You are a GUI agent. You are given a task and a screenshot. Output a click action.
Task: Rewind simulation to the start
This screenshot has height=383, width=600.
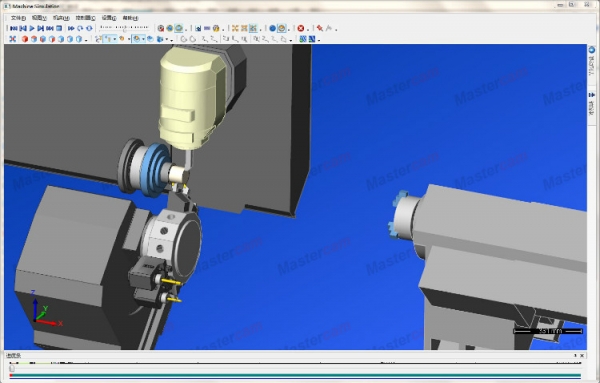(14, 28)
